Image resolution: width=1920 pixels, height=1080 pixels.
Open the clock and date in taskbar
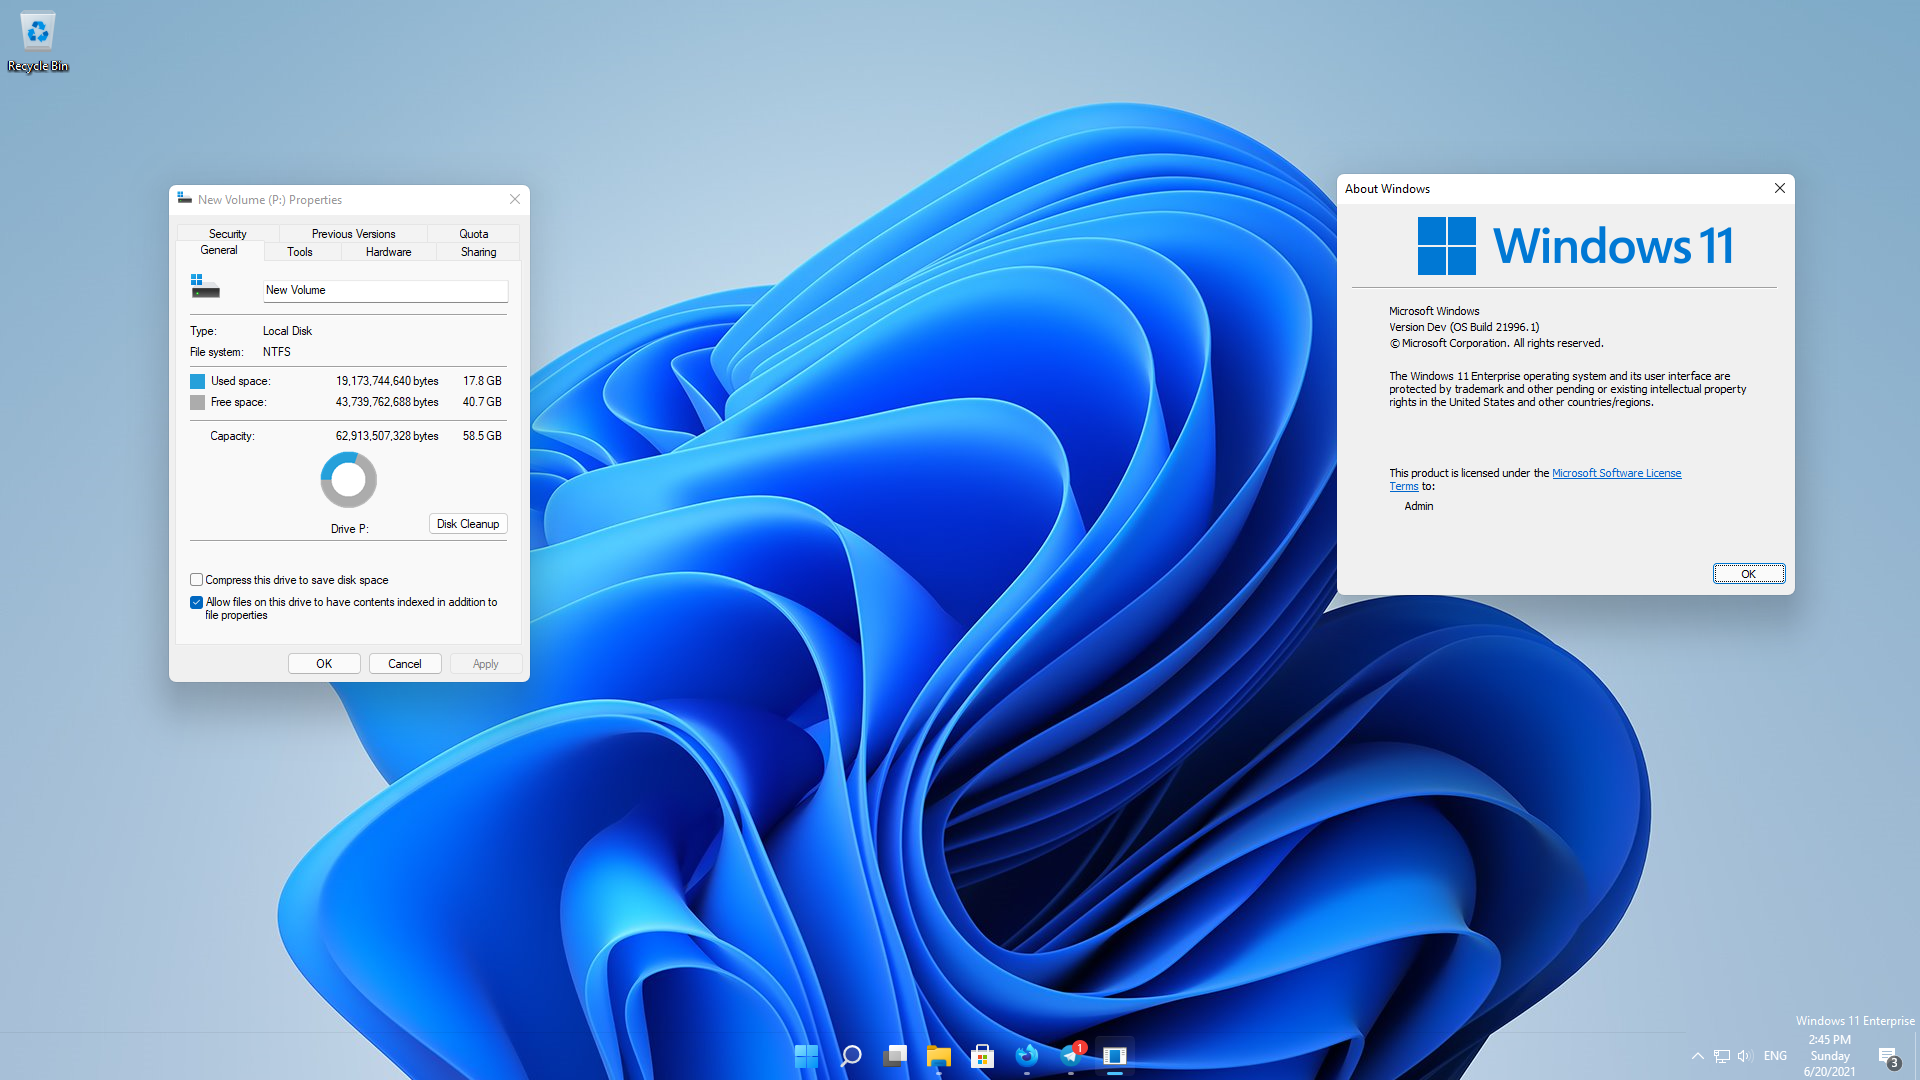pyautogui.click(x=1830, y=1056)
